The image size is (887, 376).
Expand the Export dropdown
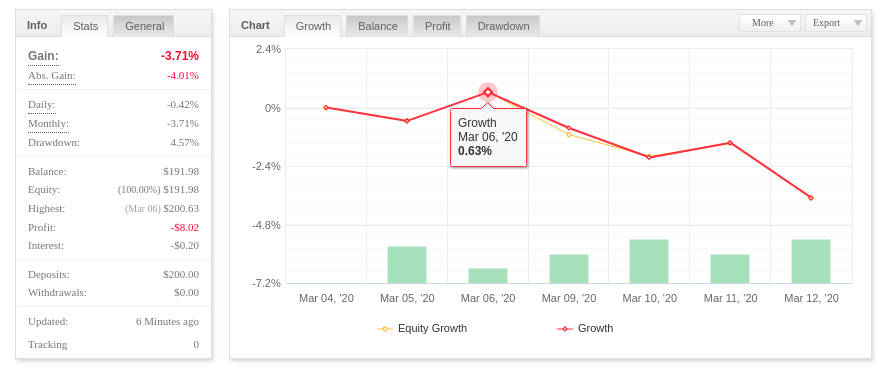tap(836, 23)
